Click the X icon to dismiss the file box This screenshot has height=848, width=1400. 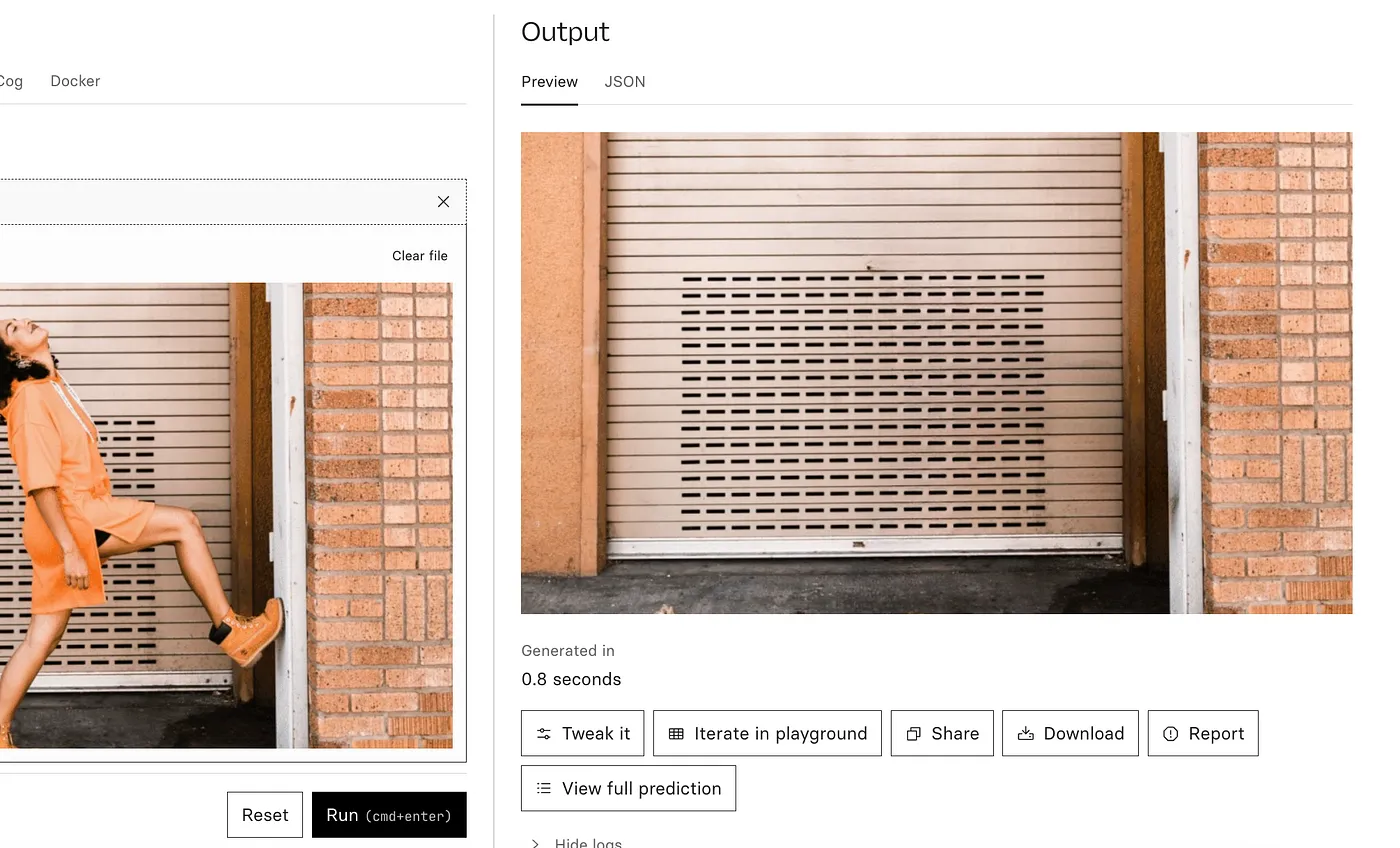coord(443,202)
